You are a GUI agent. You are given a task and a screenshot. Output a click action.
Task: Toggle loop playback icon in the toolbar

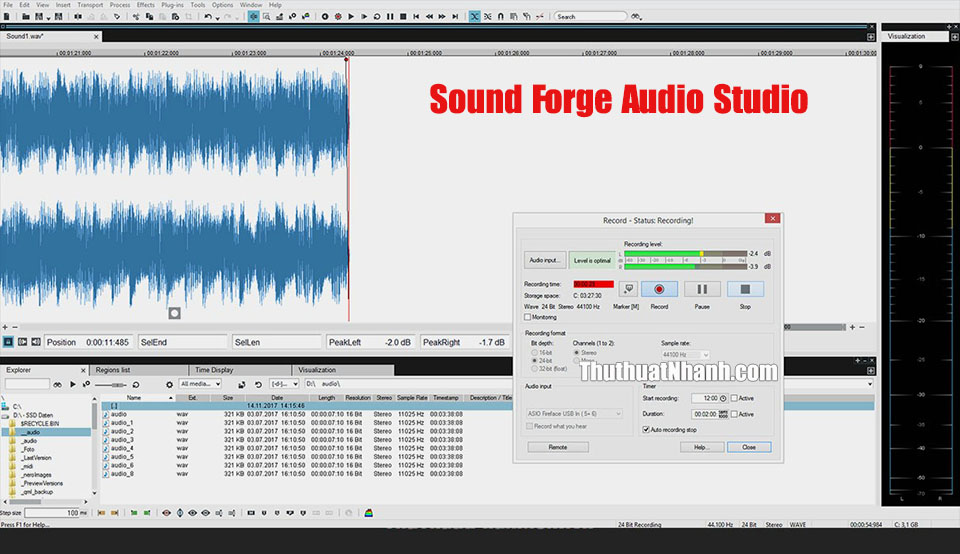(x=377, y=17)
